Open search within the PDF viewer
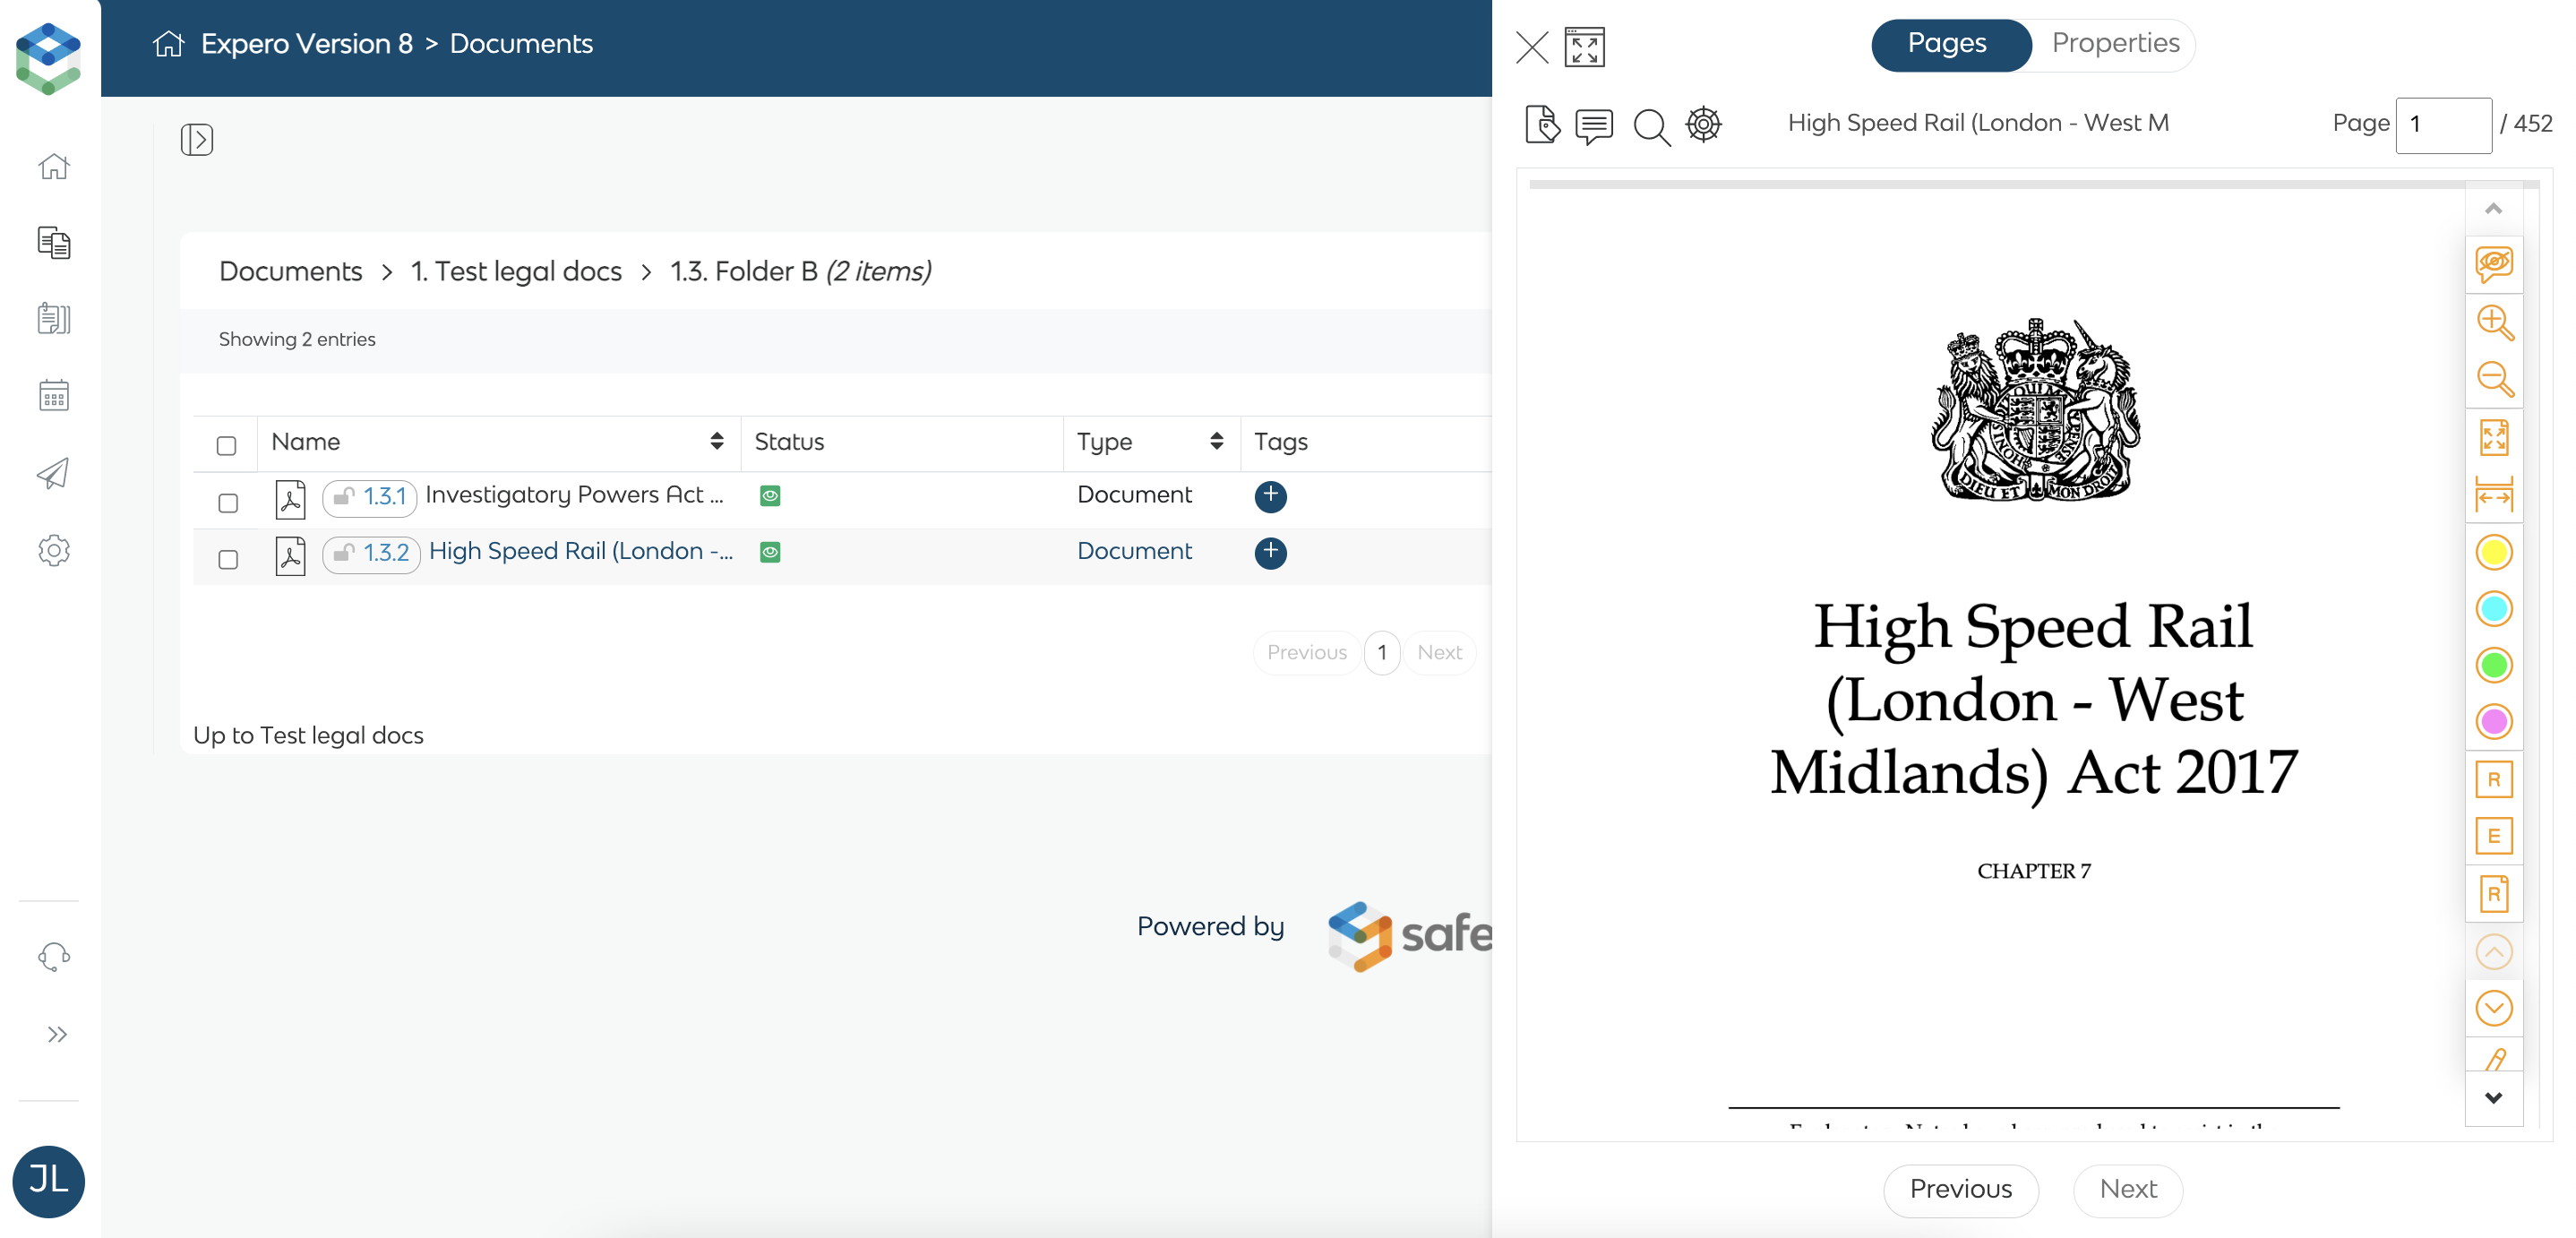Image resolution: width=2576 pixels, height=1238 pixels. pyautogui.click(x=1651, y=126)
